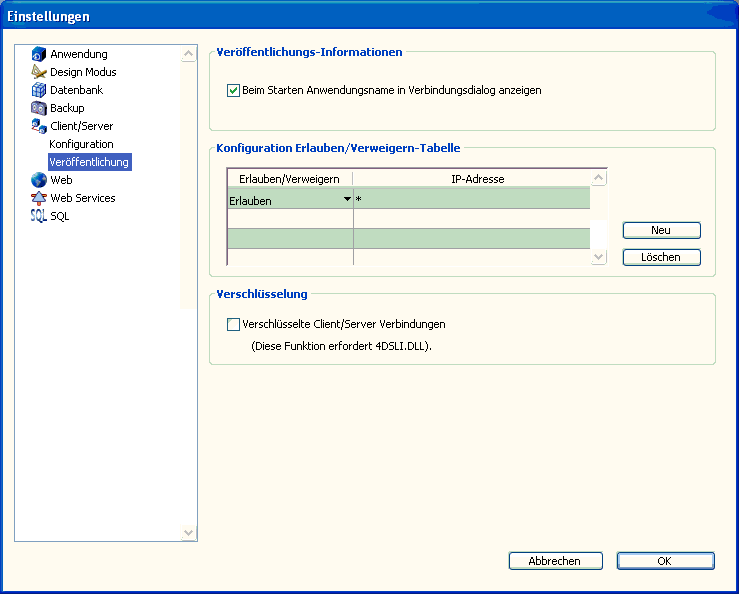
Task: Open Backup via its icon
Action: click(x=39, y=108)
